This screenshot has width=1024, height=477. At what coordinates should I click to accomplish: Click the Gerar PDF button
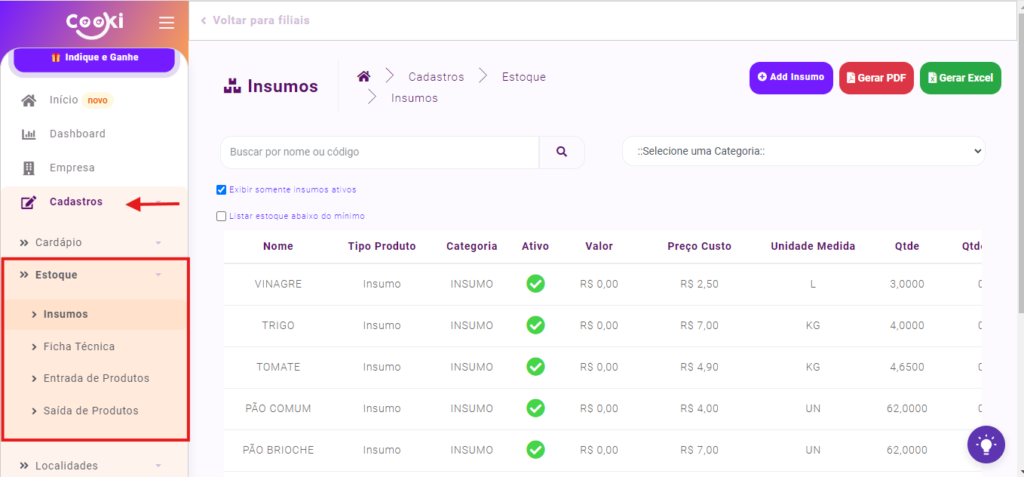(875, 78)
